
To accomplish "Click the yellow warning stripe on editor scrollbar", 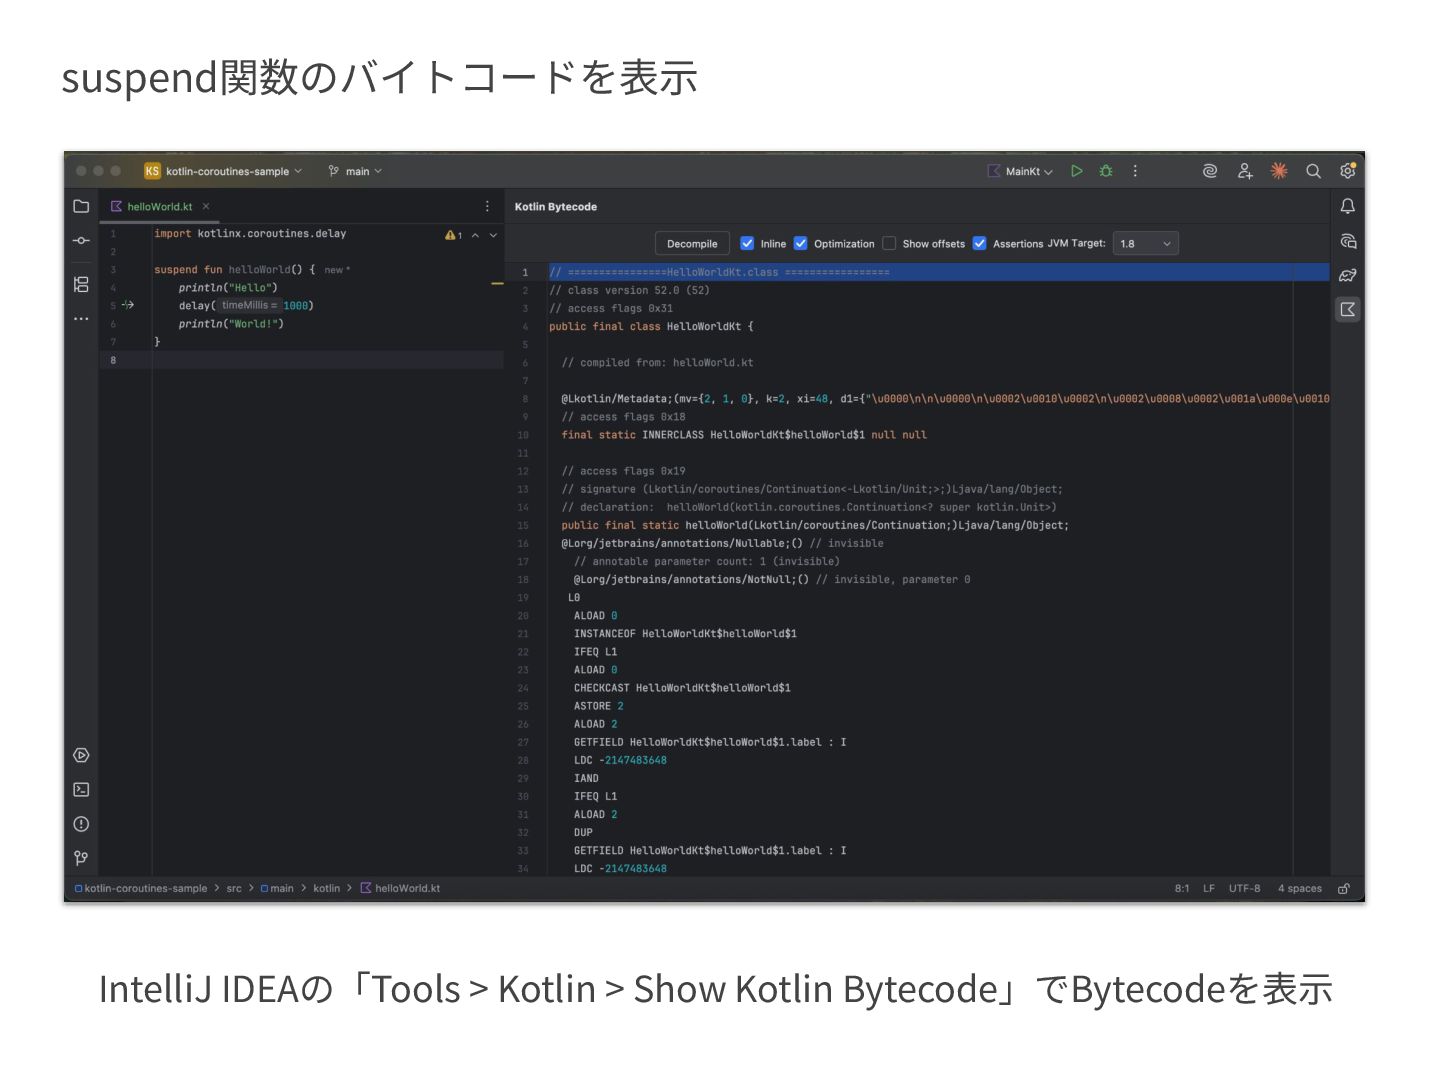I will (497, 284).
